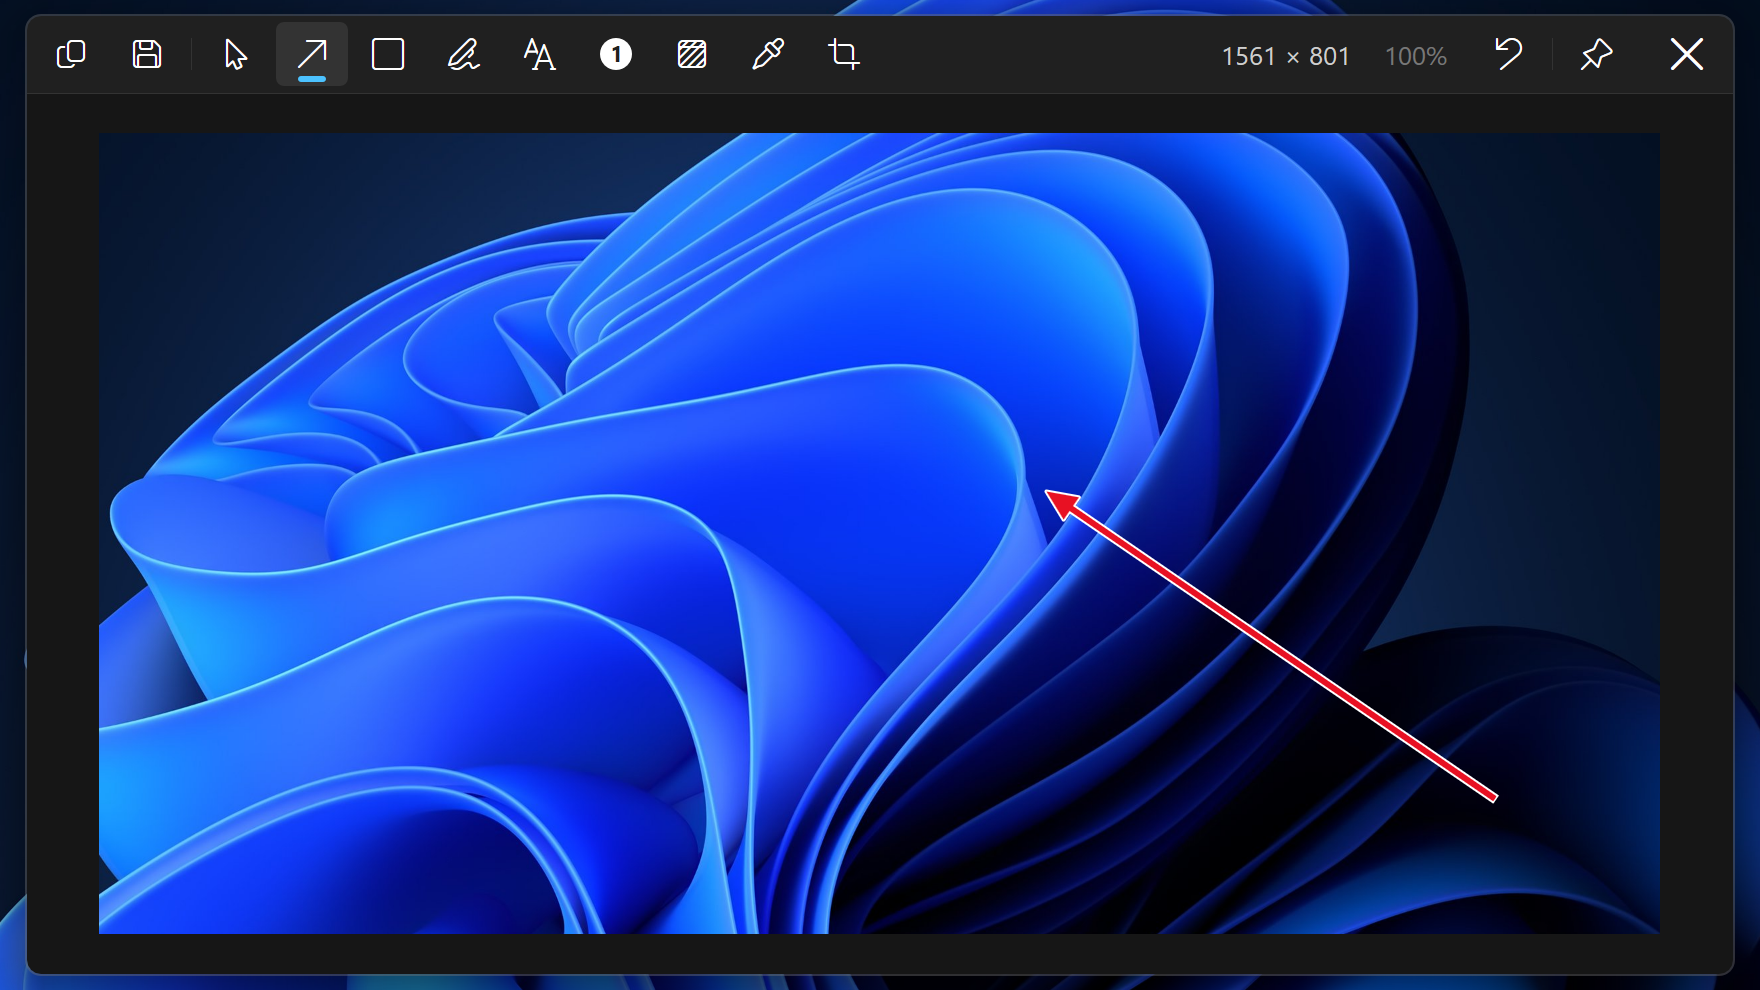The height and width of the screenshot is (990, 1760).
Task: Select the numbered step counter tool
Action: (x=616, y=54)
